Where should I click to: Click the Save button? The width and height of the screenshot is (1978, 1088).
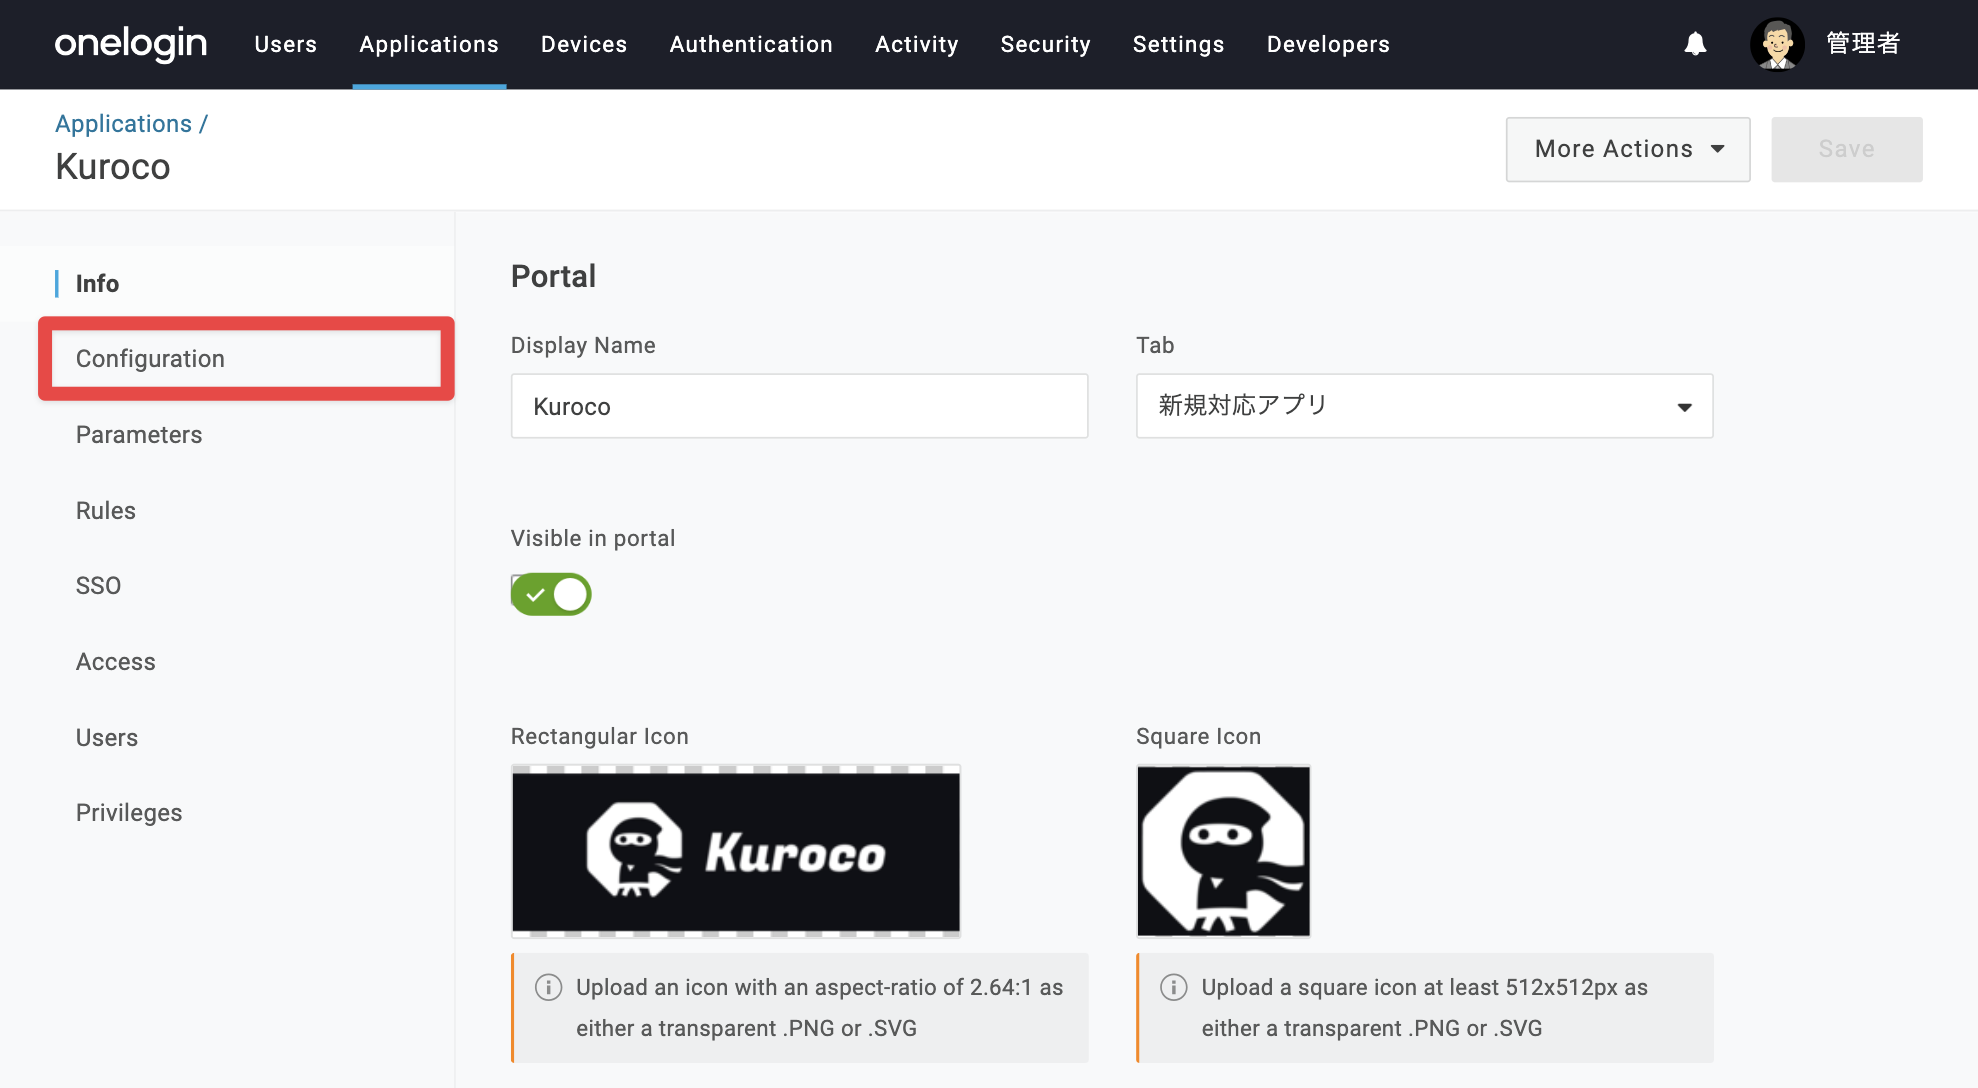pos(1846,149)
